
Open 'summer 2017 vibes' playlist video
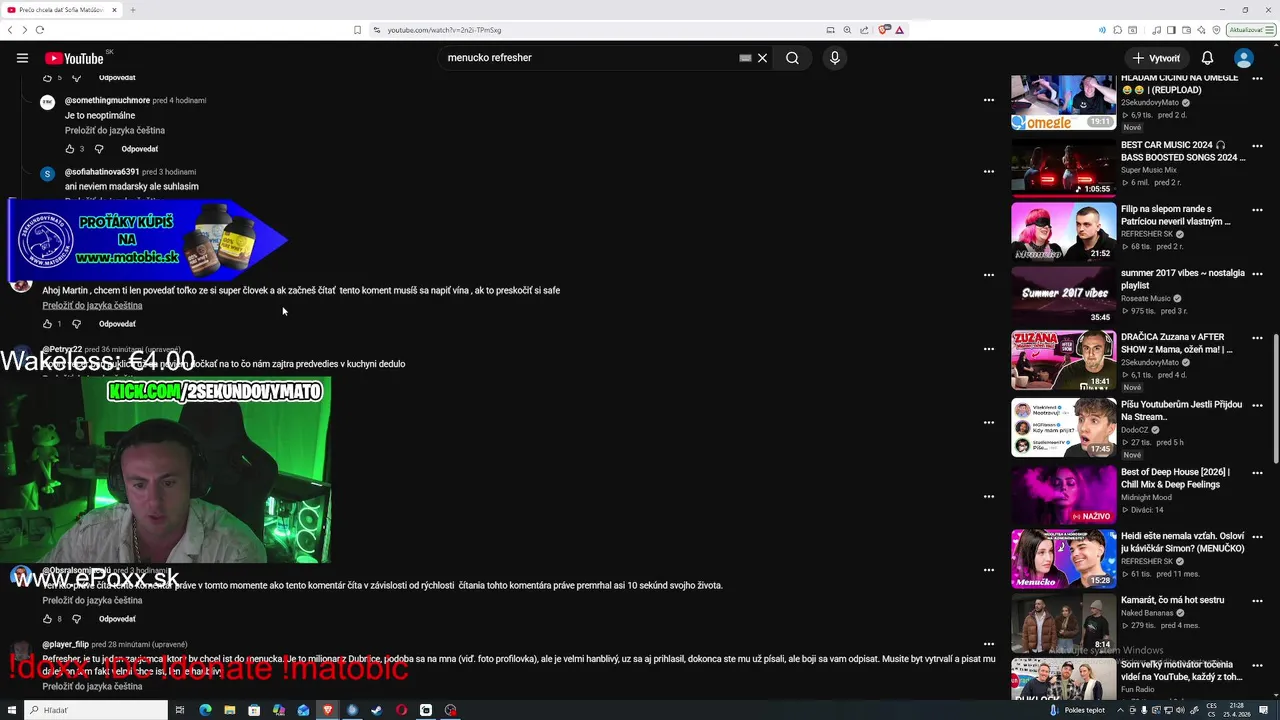(1063, 295)
